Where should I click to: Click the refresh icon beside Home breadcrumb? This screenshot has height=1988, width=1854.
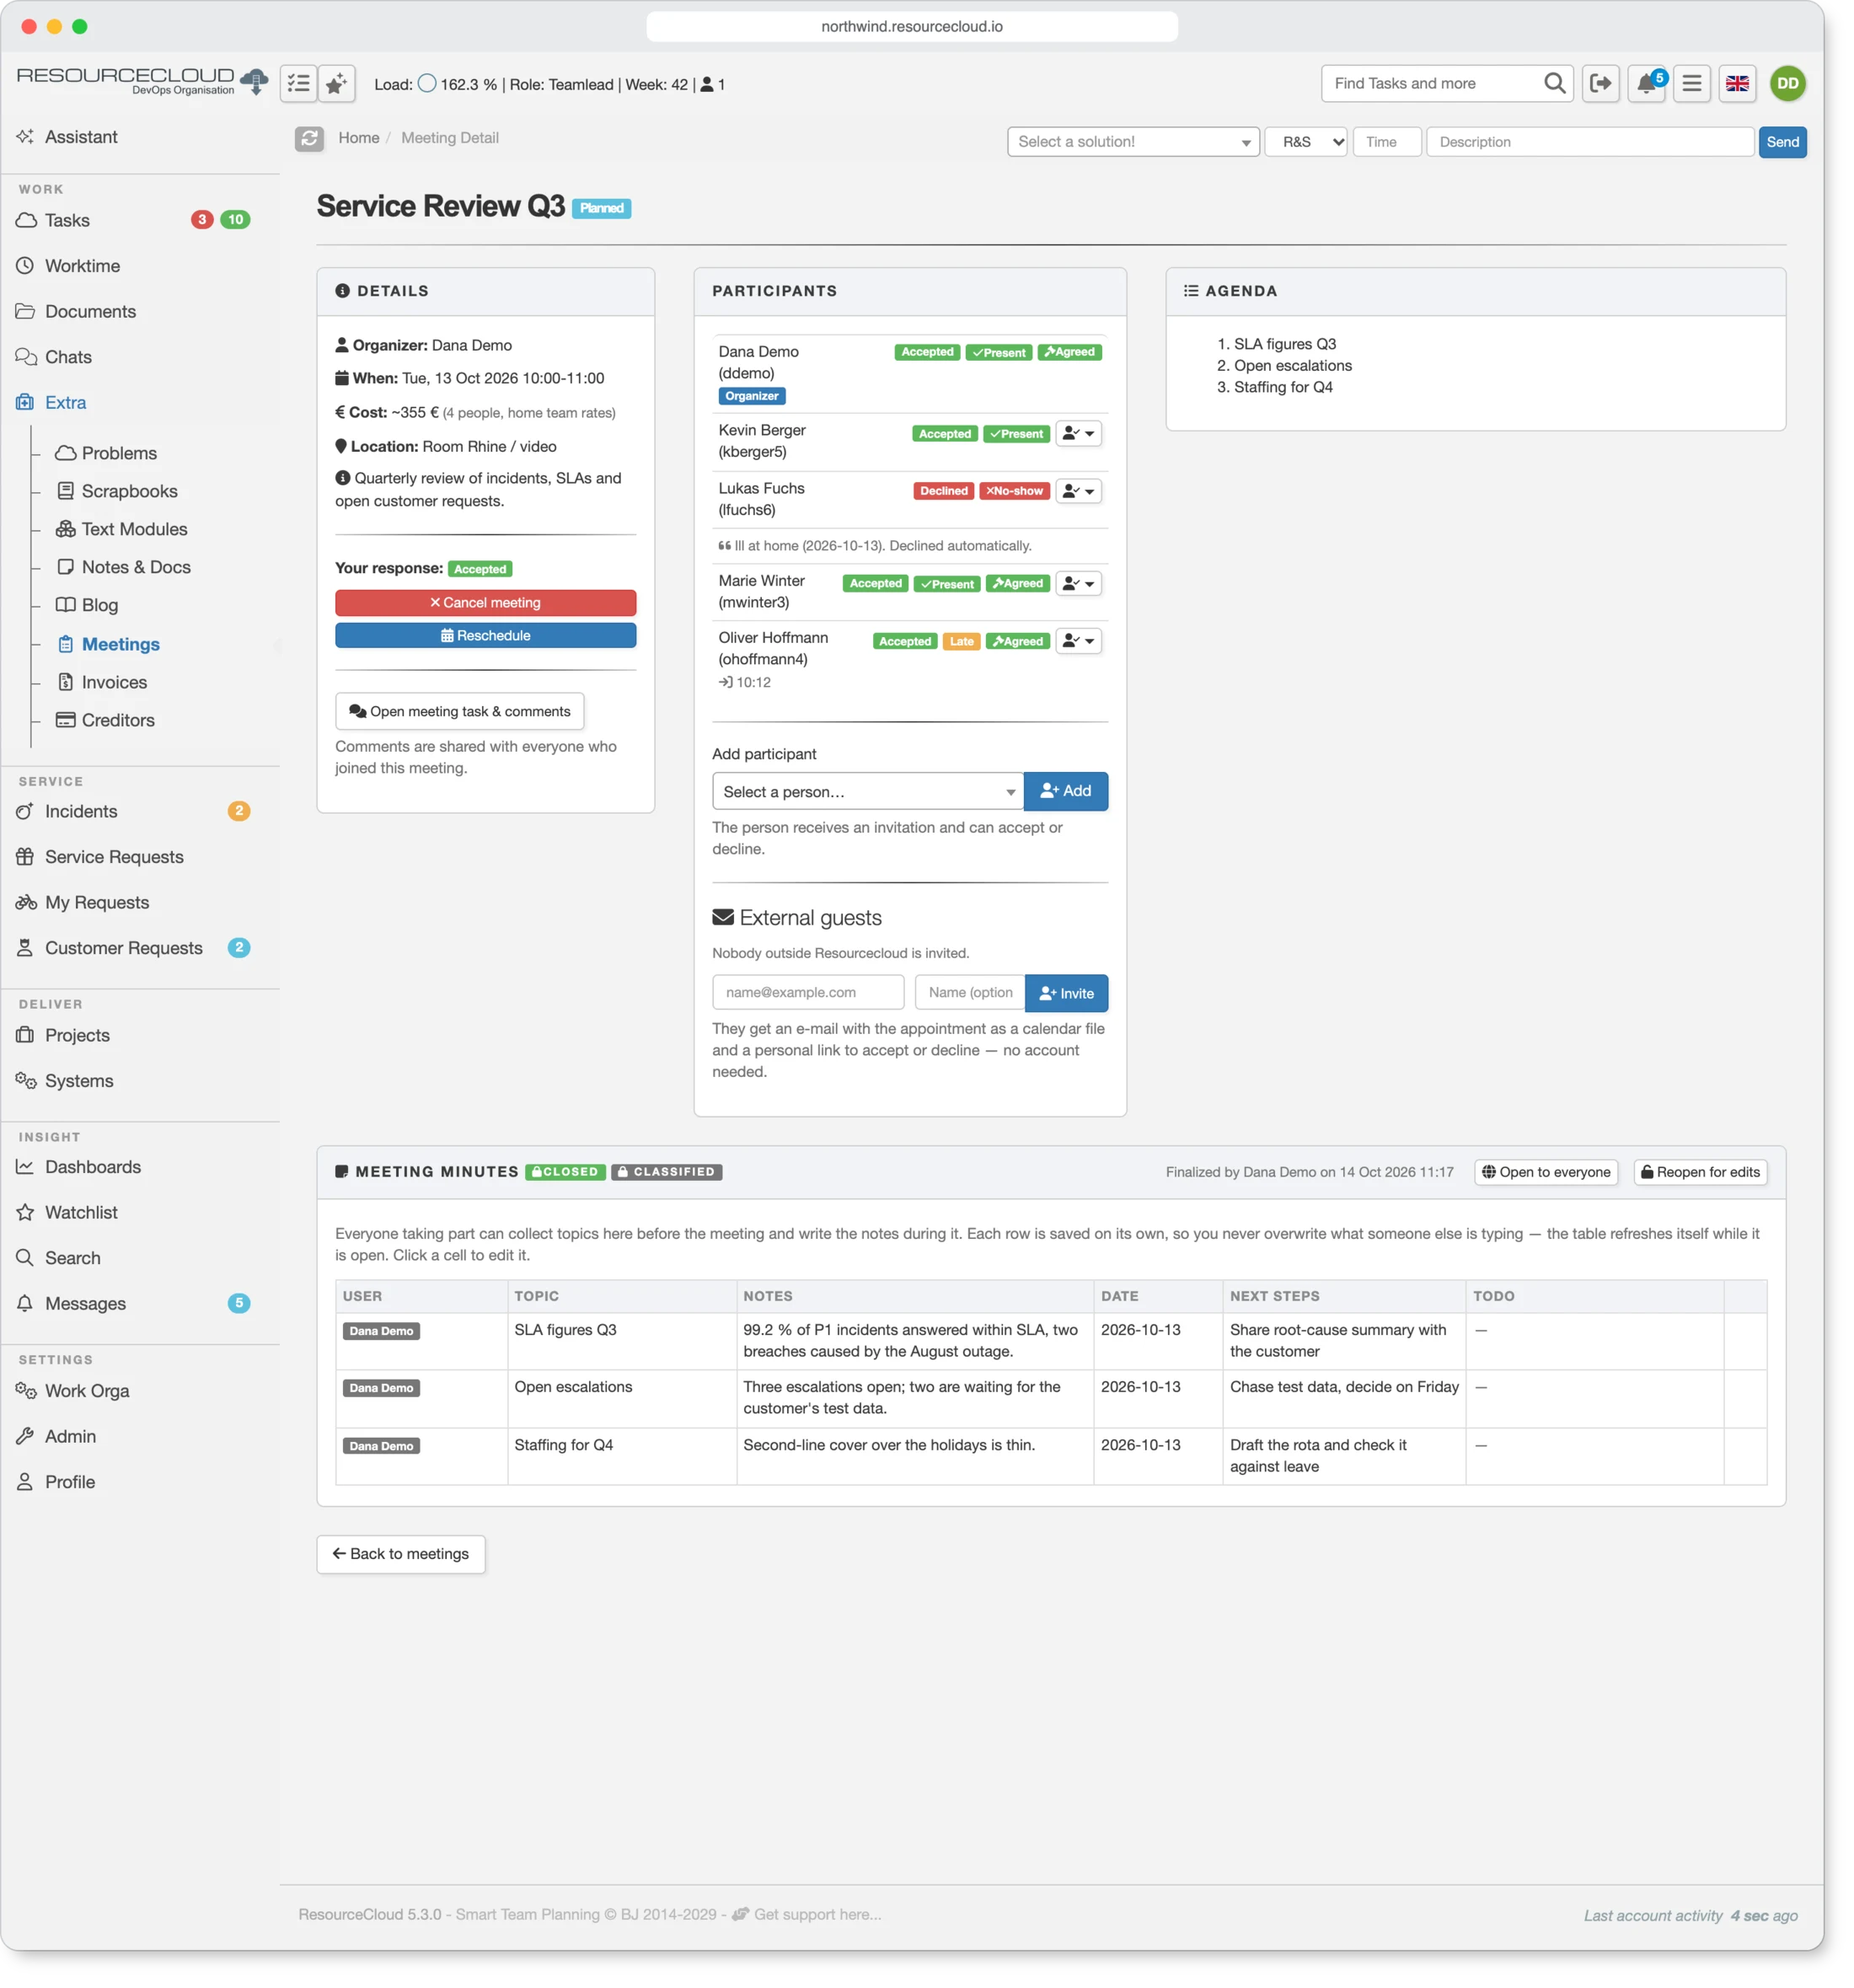[x=310, y=139]
